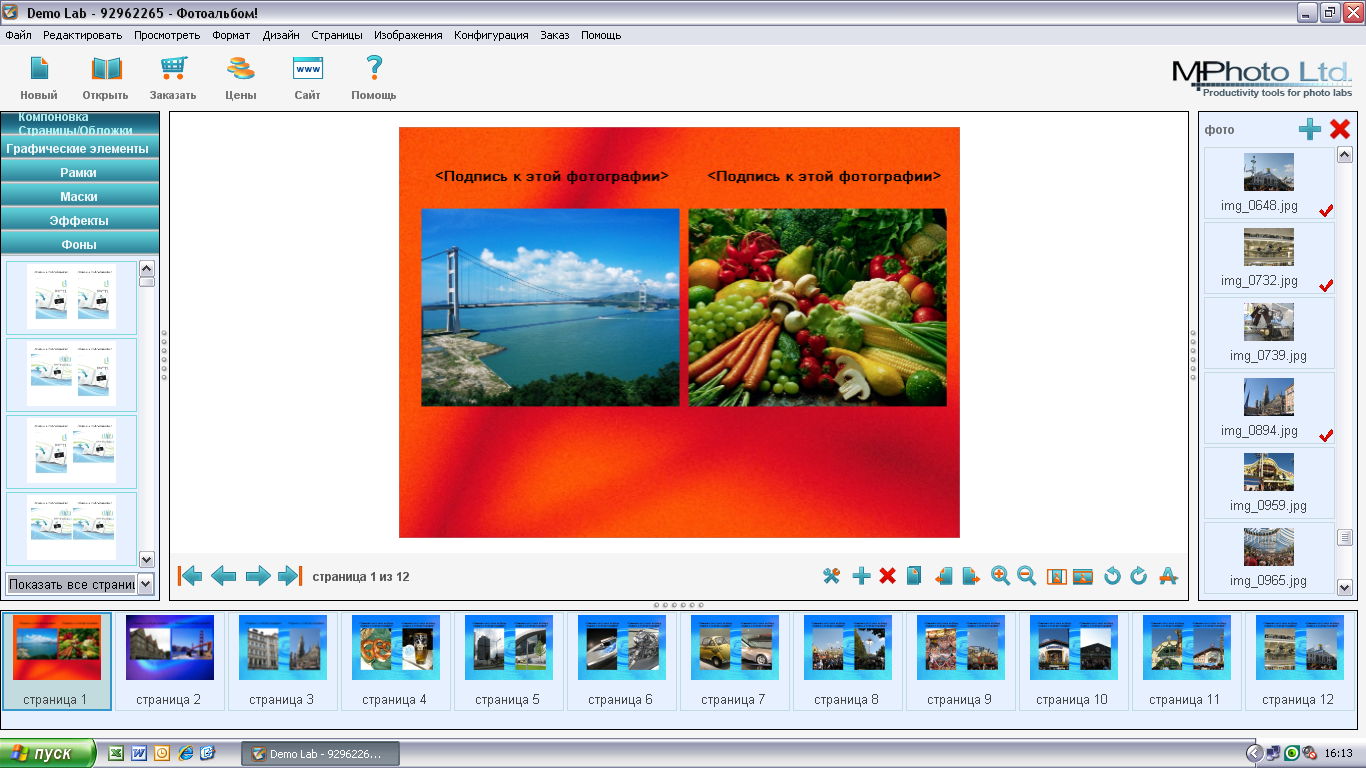Expand the Фоны panel section
The image size is (1366, 768).
(79, 244)
